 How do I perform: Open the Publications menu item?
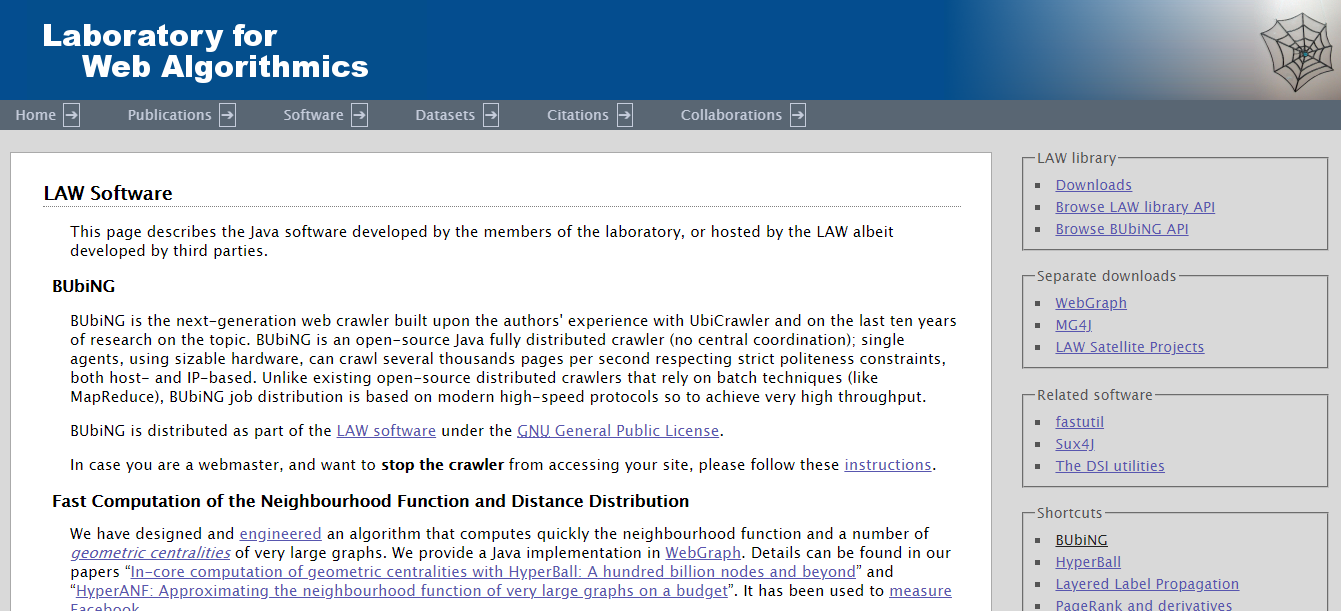169,115
